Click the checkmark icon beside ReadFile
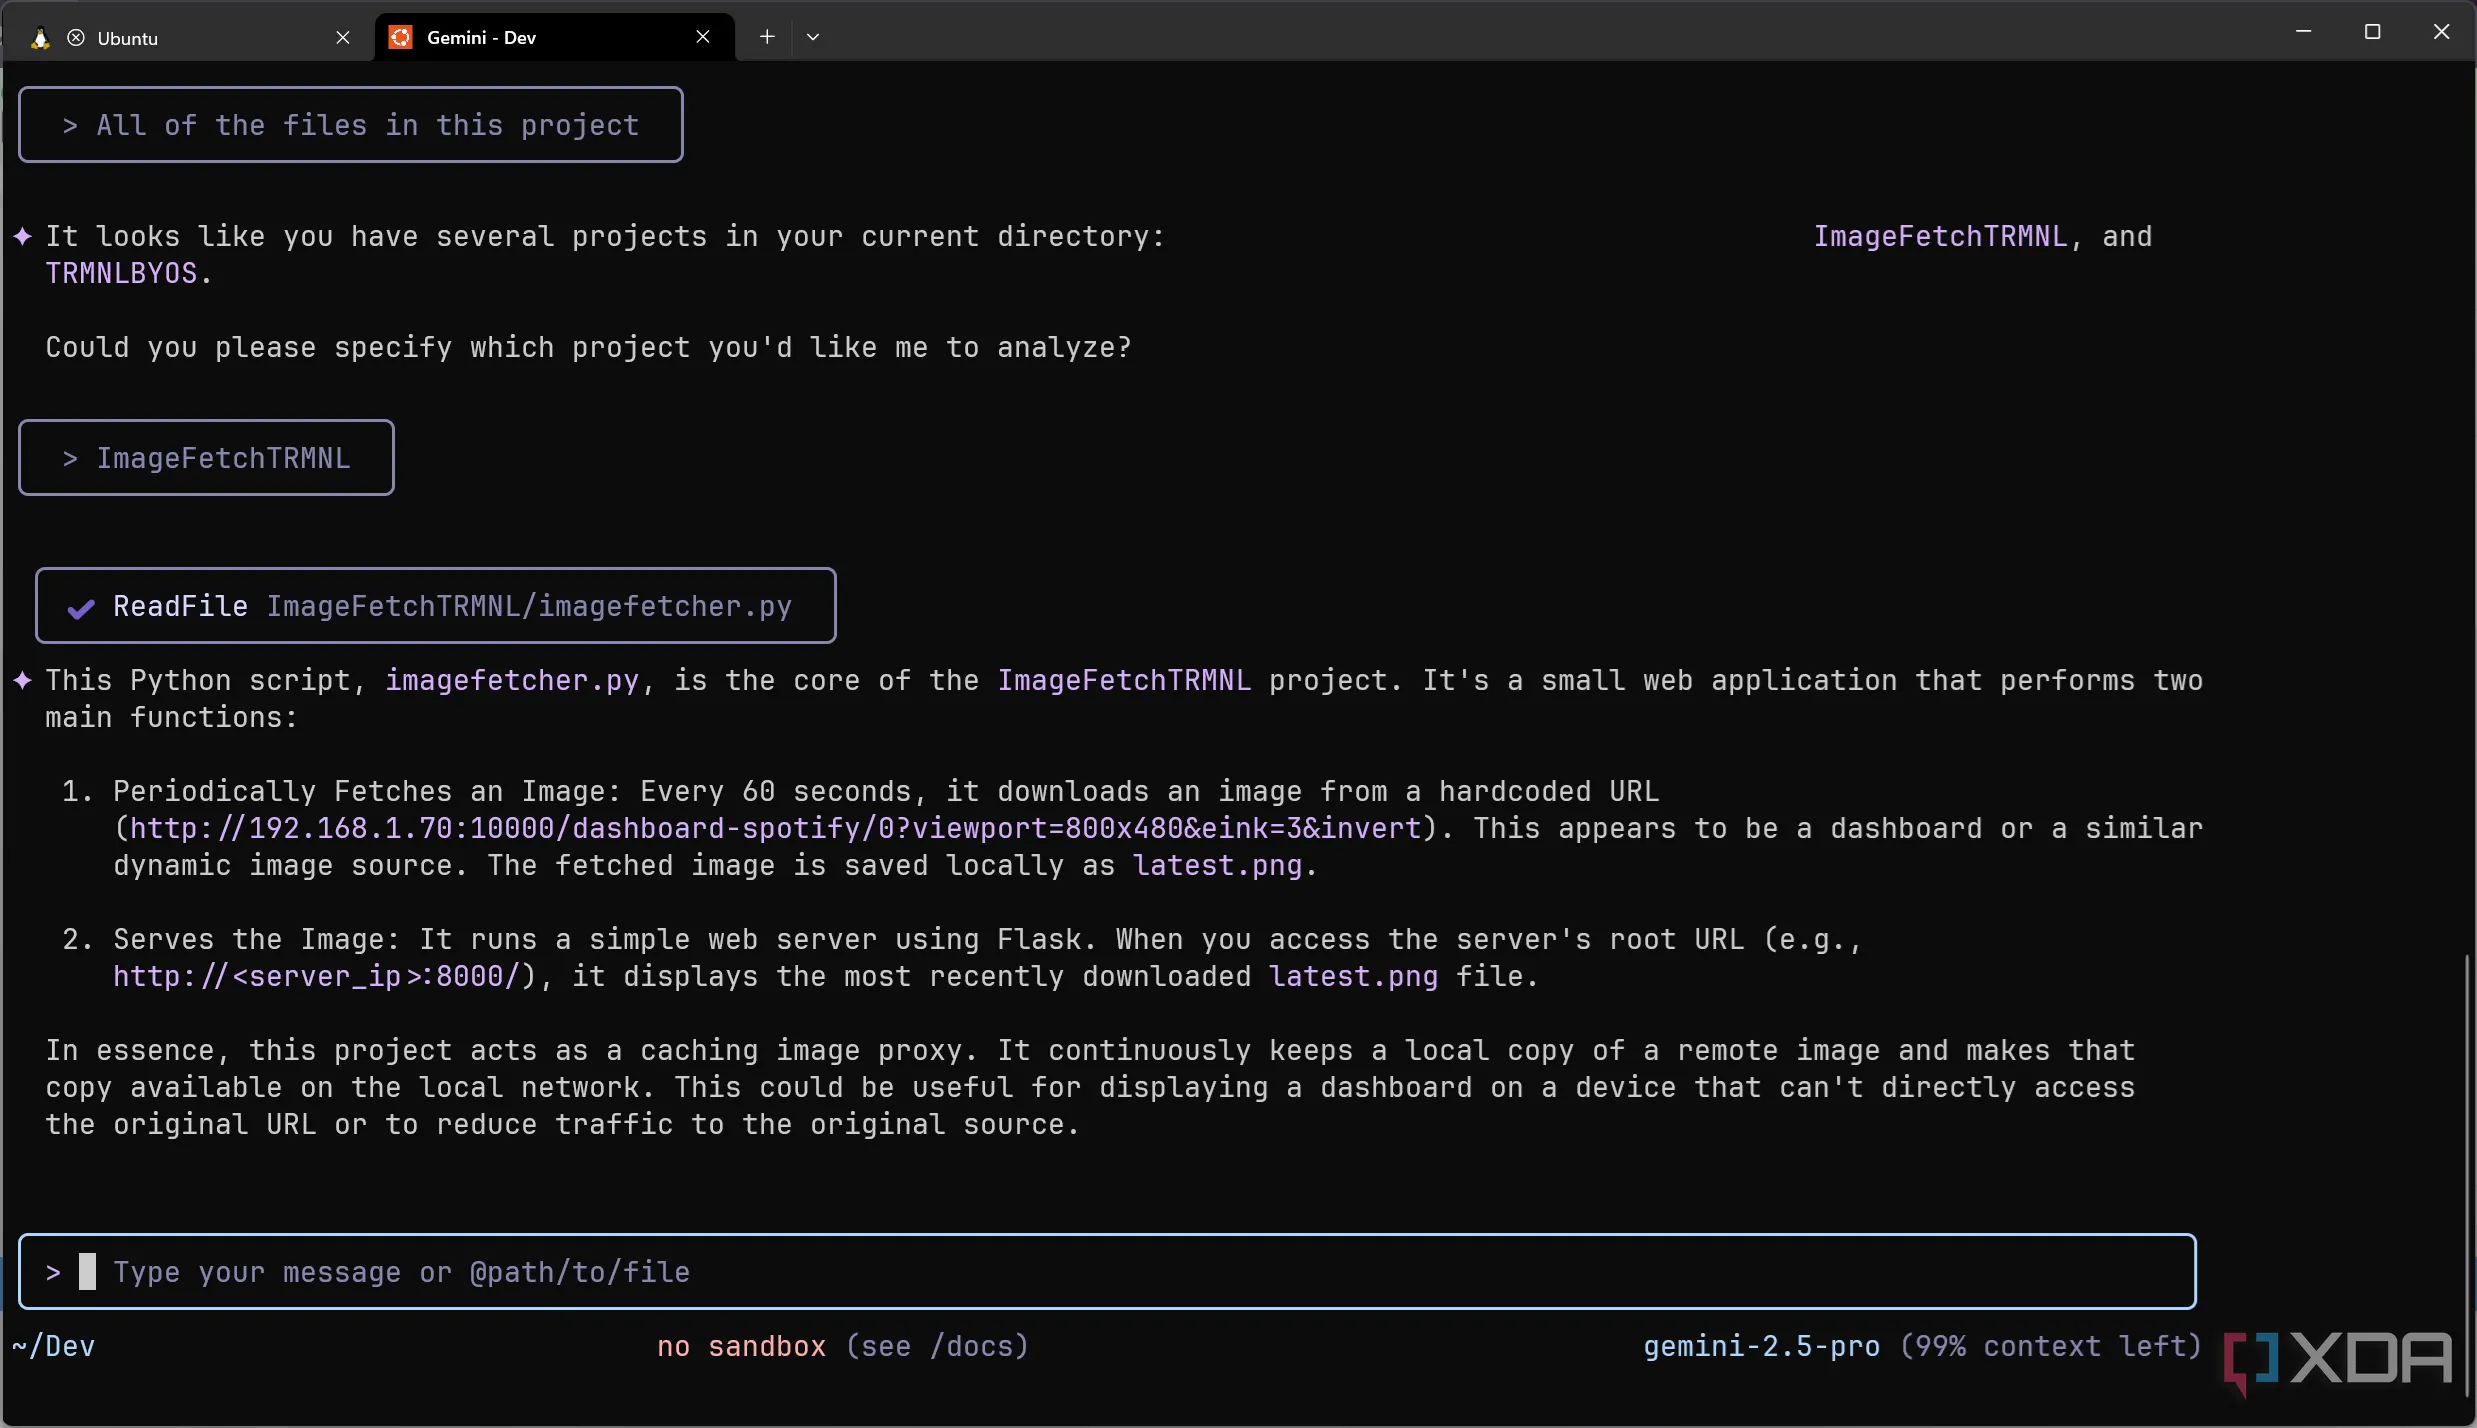The height and width of the screenshot is (1428, 2477). click(x=81, y=608)
